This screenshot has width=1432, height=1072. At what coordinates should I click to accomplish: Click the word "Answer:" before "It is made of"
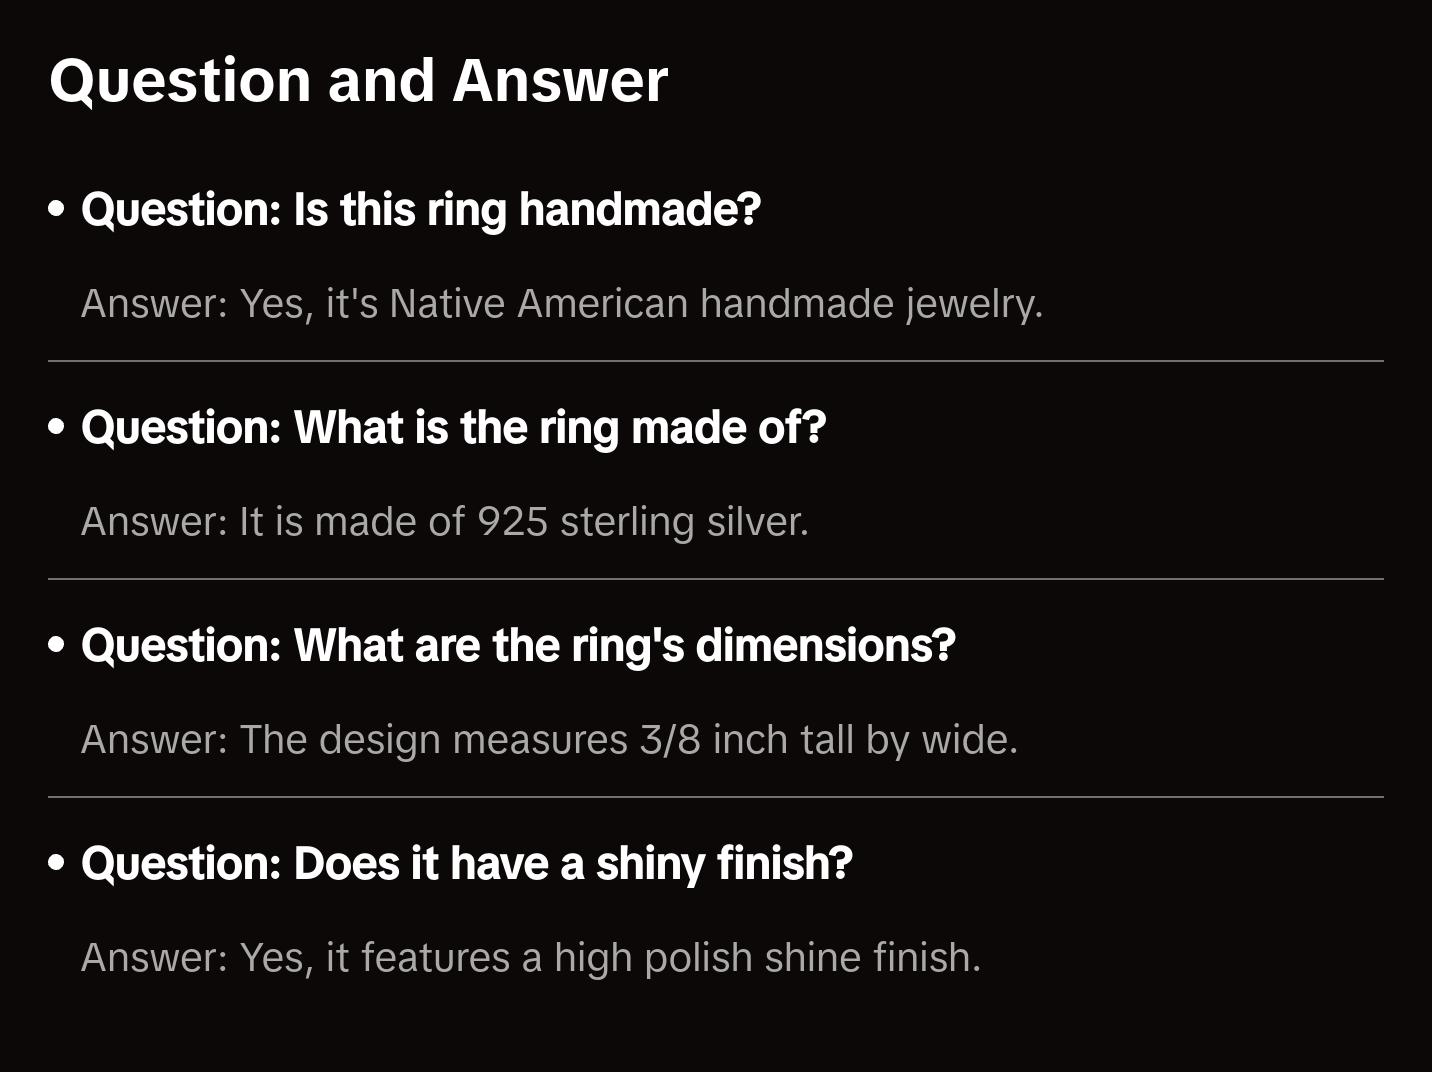tap(155, 522)
